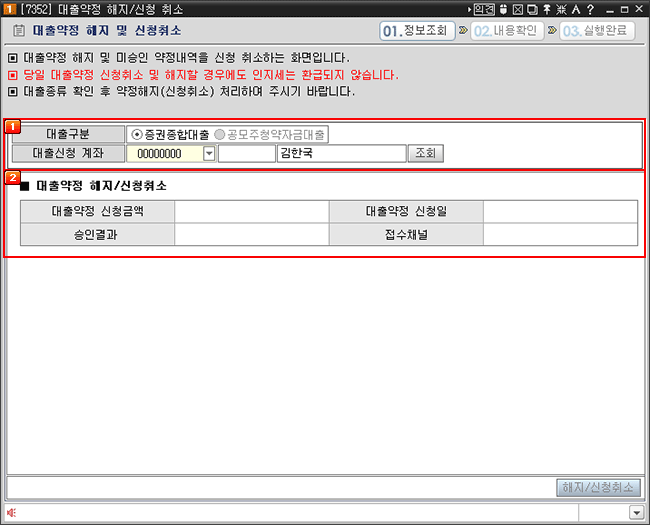Click the starburst icon in title bar
650x525 pixels.
click(561, 8)
